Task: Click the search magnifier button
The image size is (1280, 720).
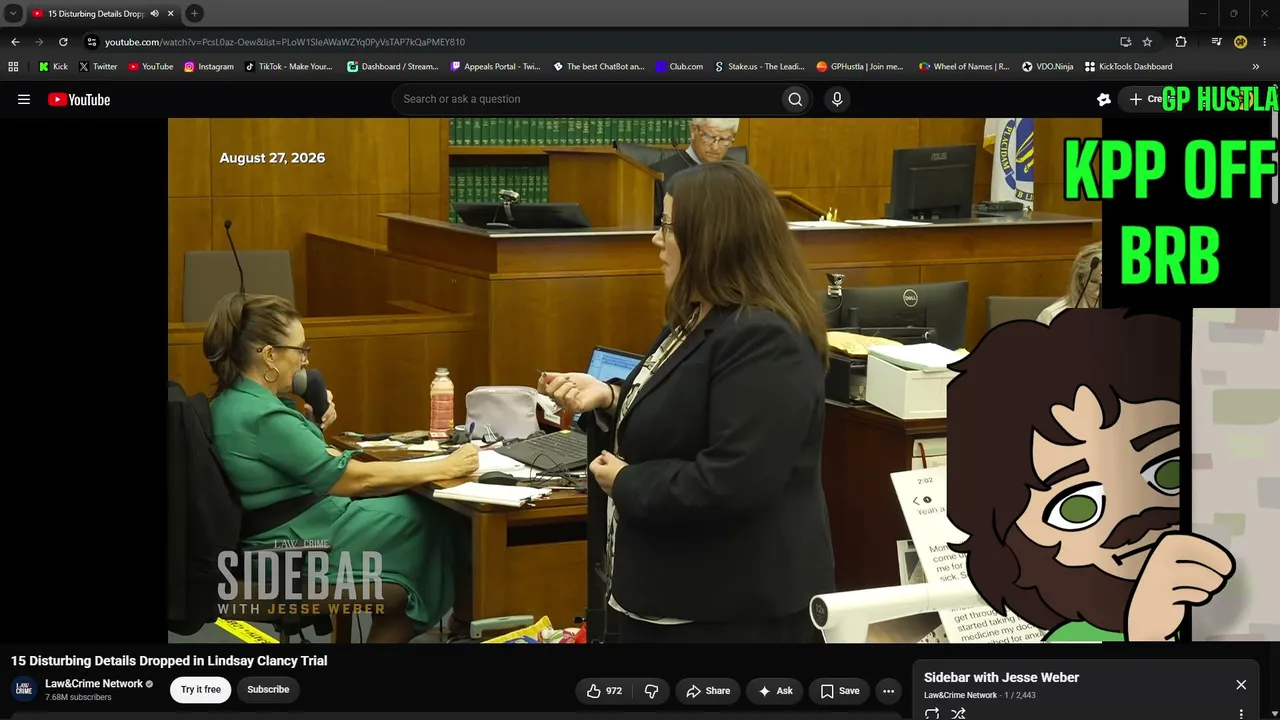Action: pyautogui.click(x=795, y=99)
